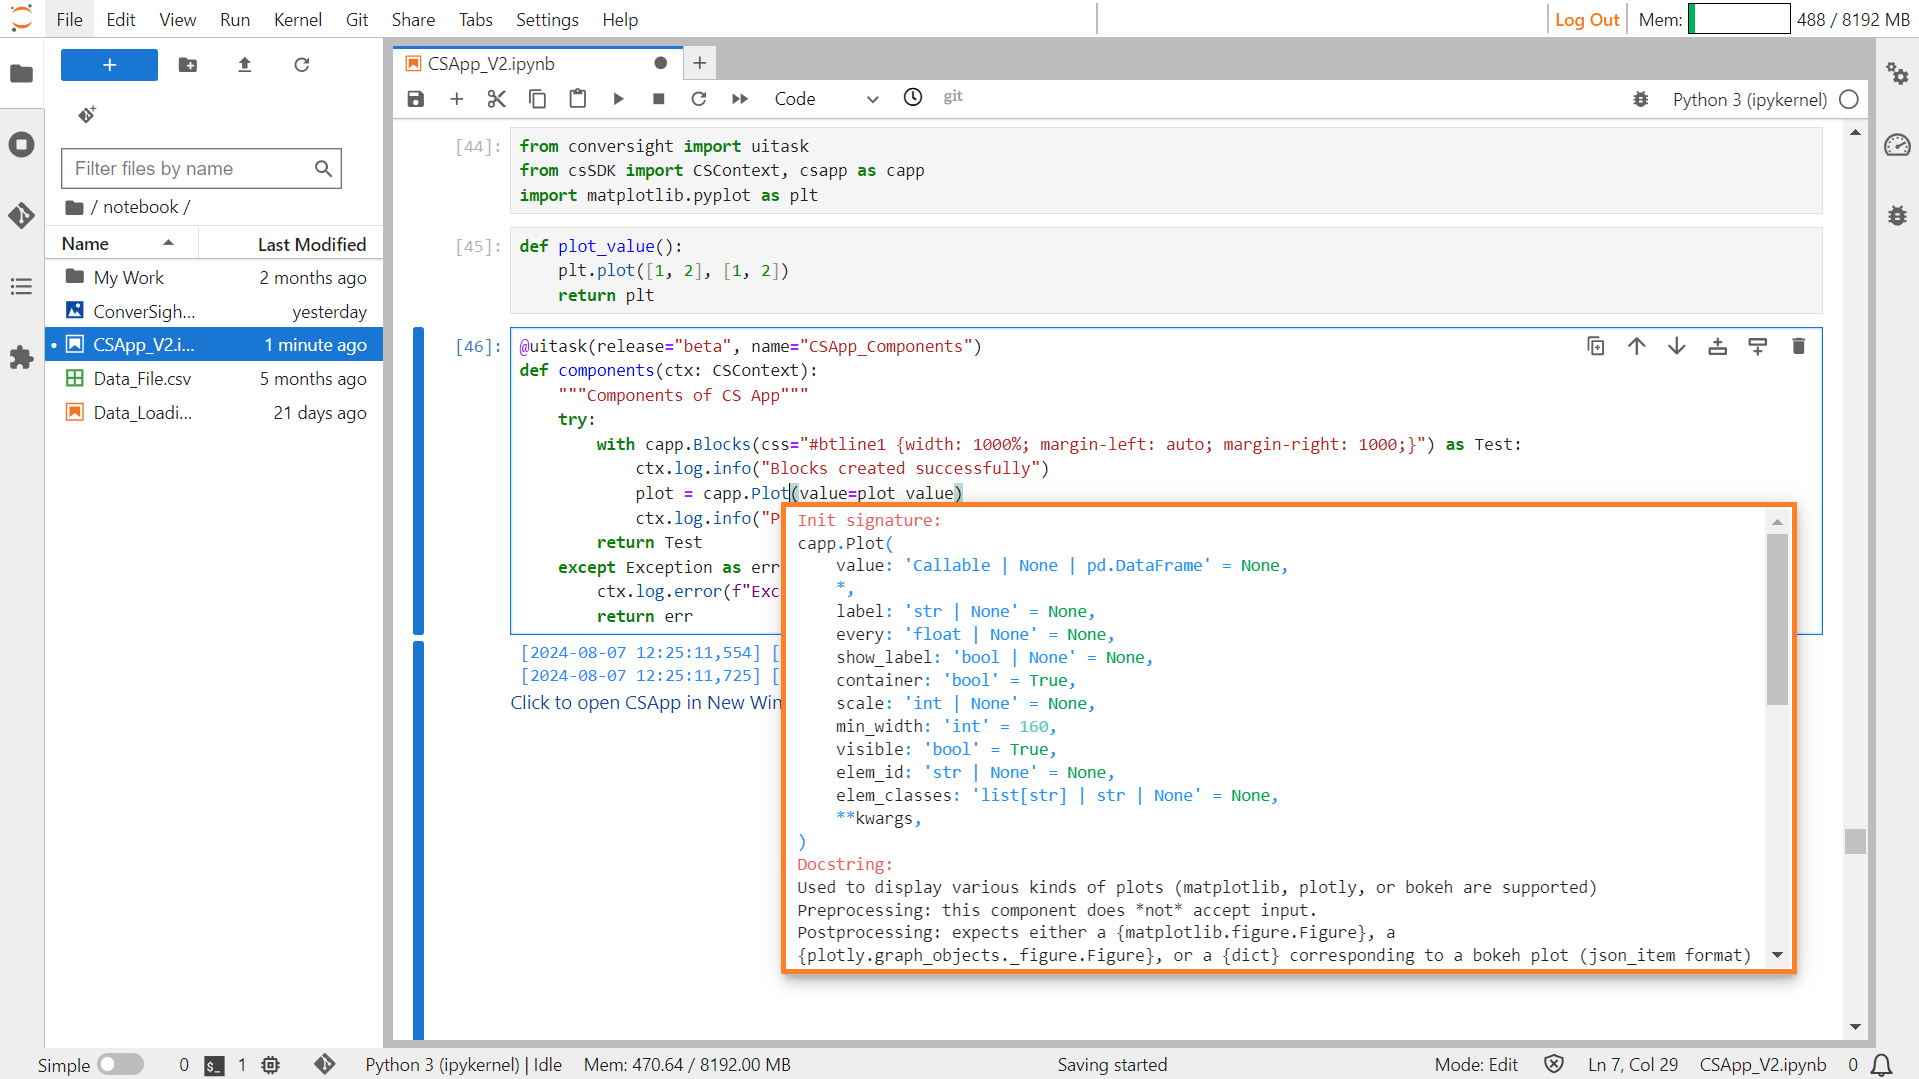This screenshot has width=1919, height=1079.
Task: Open the Debugger right sidebar panel
Action: point(1897,215)
